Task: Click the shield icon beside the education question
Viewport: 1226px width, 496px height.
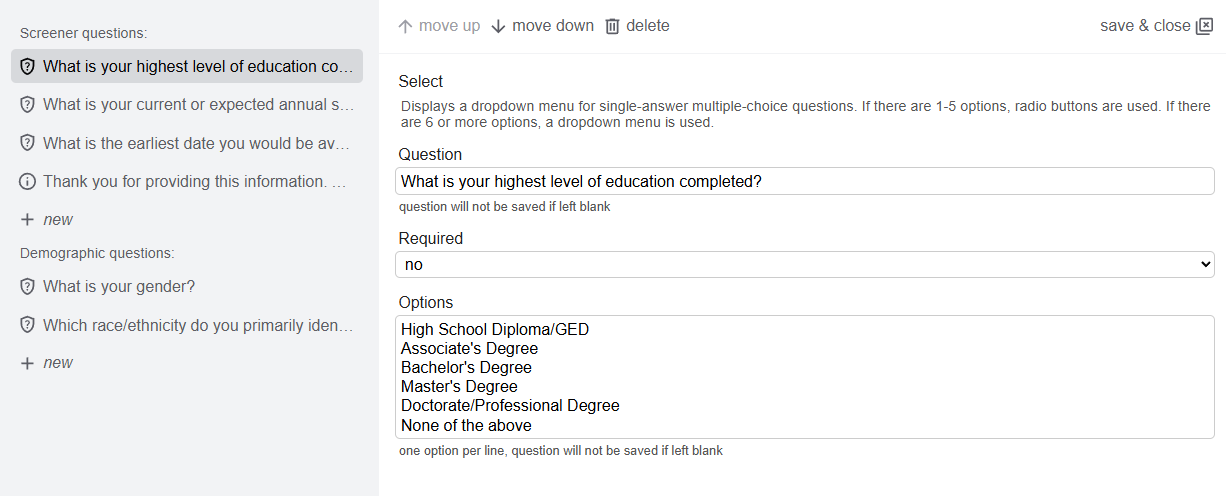Action: pyautogui.click(x=28, y=67)
